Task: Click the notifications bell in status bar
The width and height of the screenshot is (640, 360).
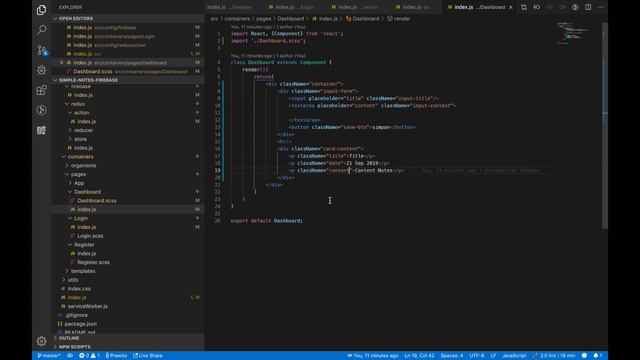Action: click(598, 356)
